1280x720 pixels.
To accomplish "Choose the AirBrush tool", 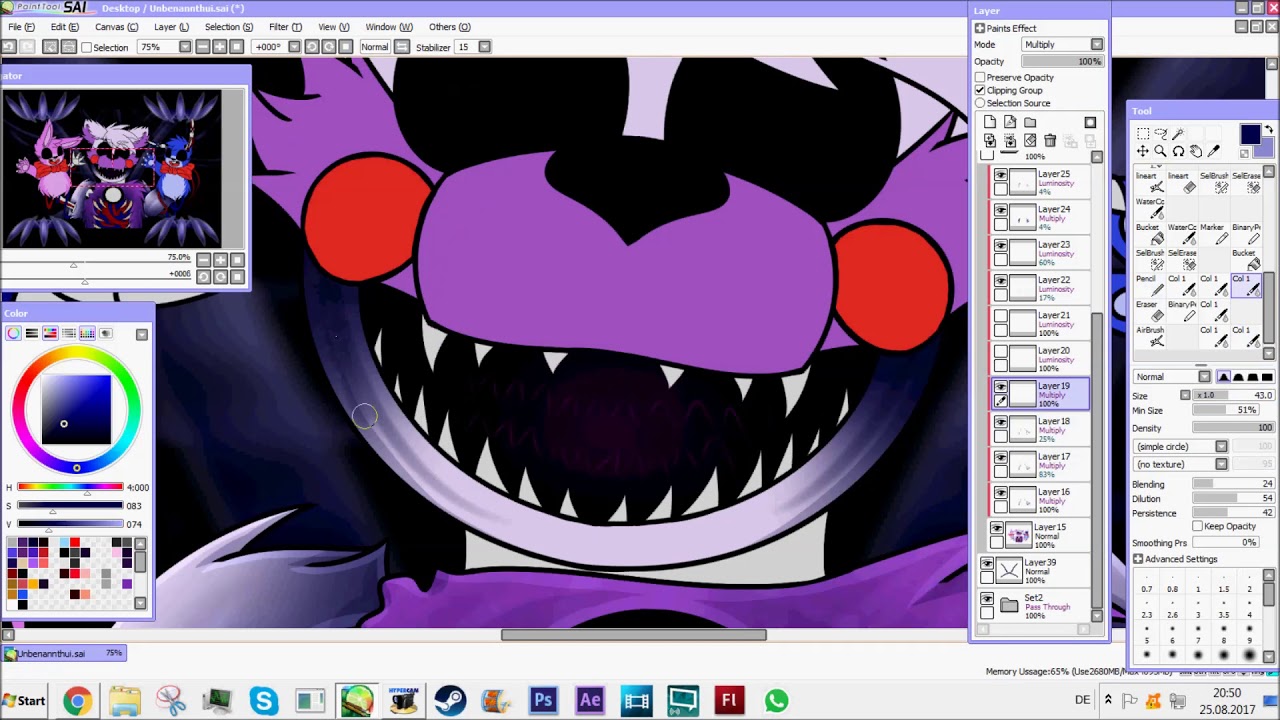I will pyautogui.click(x=1151, y=338).
